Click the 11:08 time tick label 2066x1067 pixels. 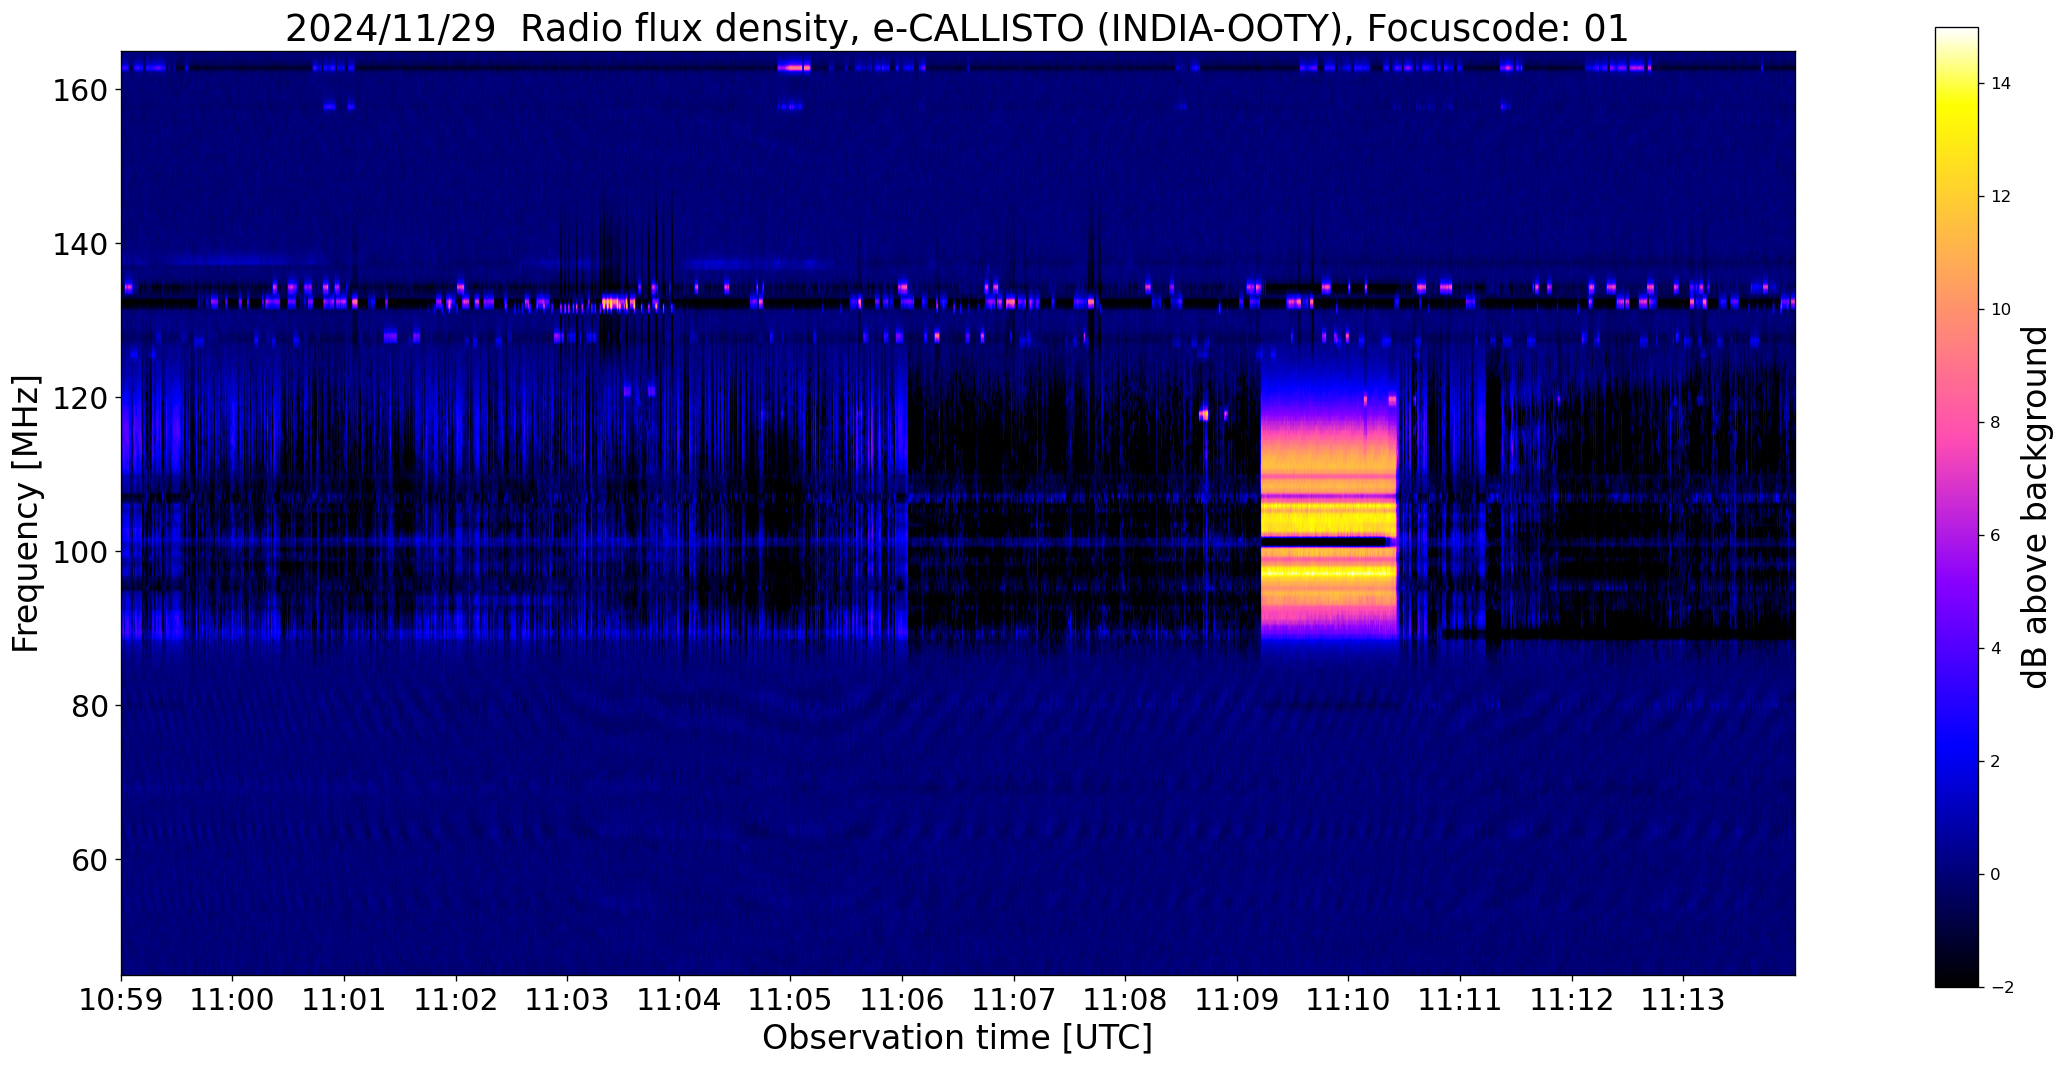(x=1126, y=1000)
